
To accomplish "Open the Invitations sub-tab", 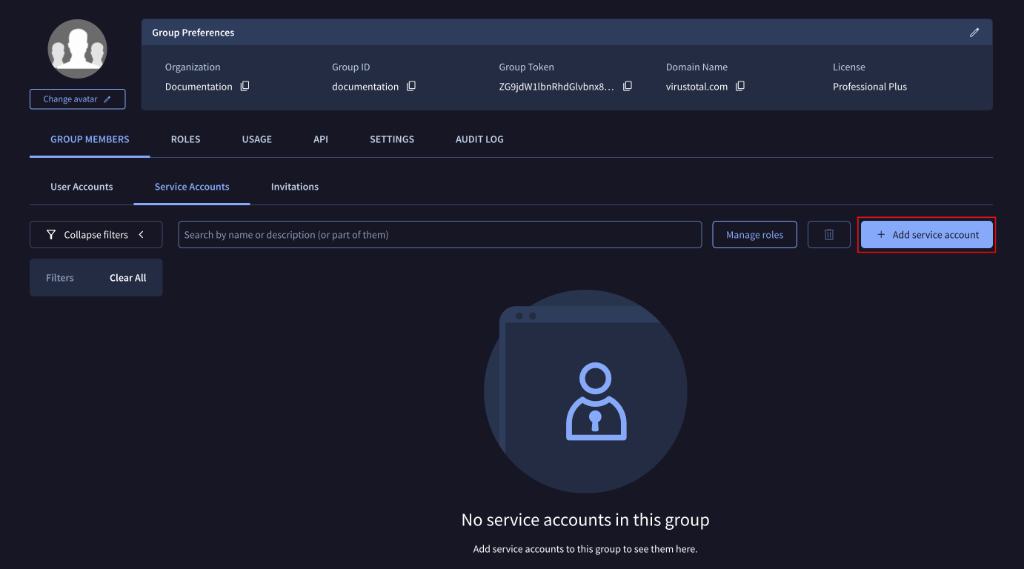I will (295, 187).
